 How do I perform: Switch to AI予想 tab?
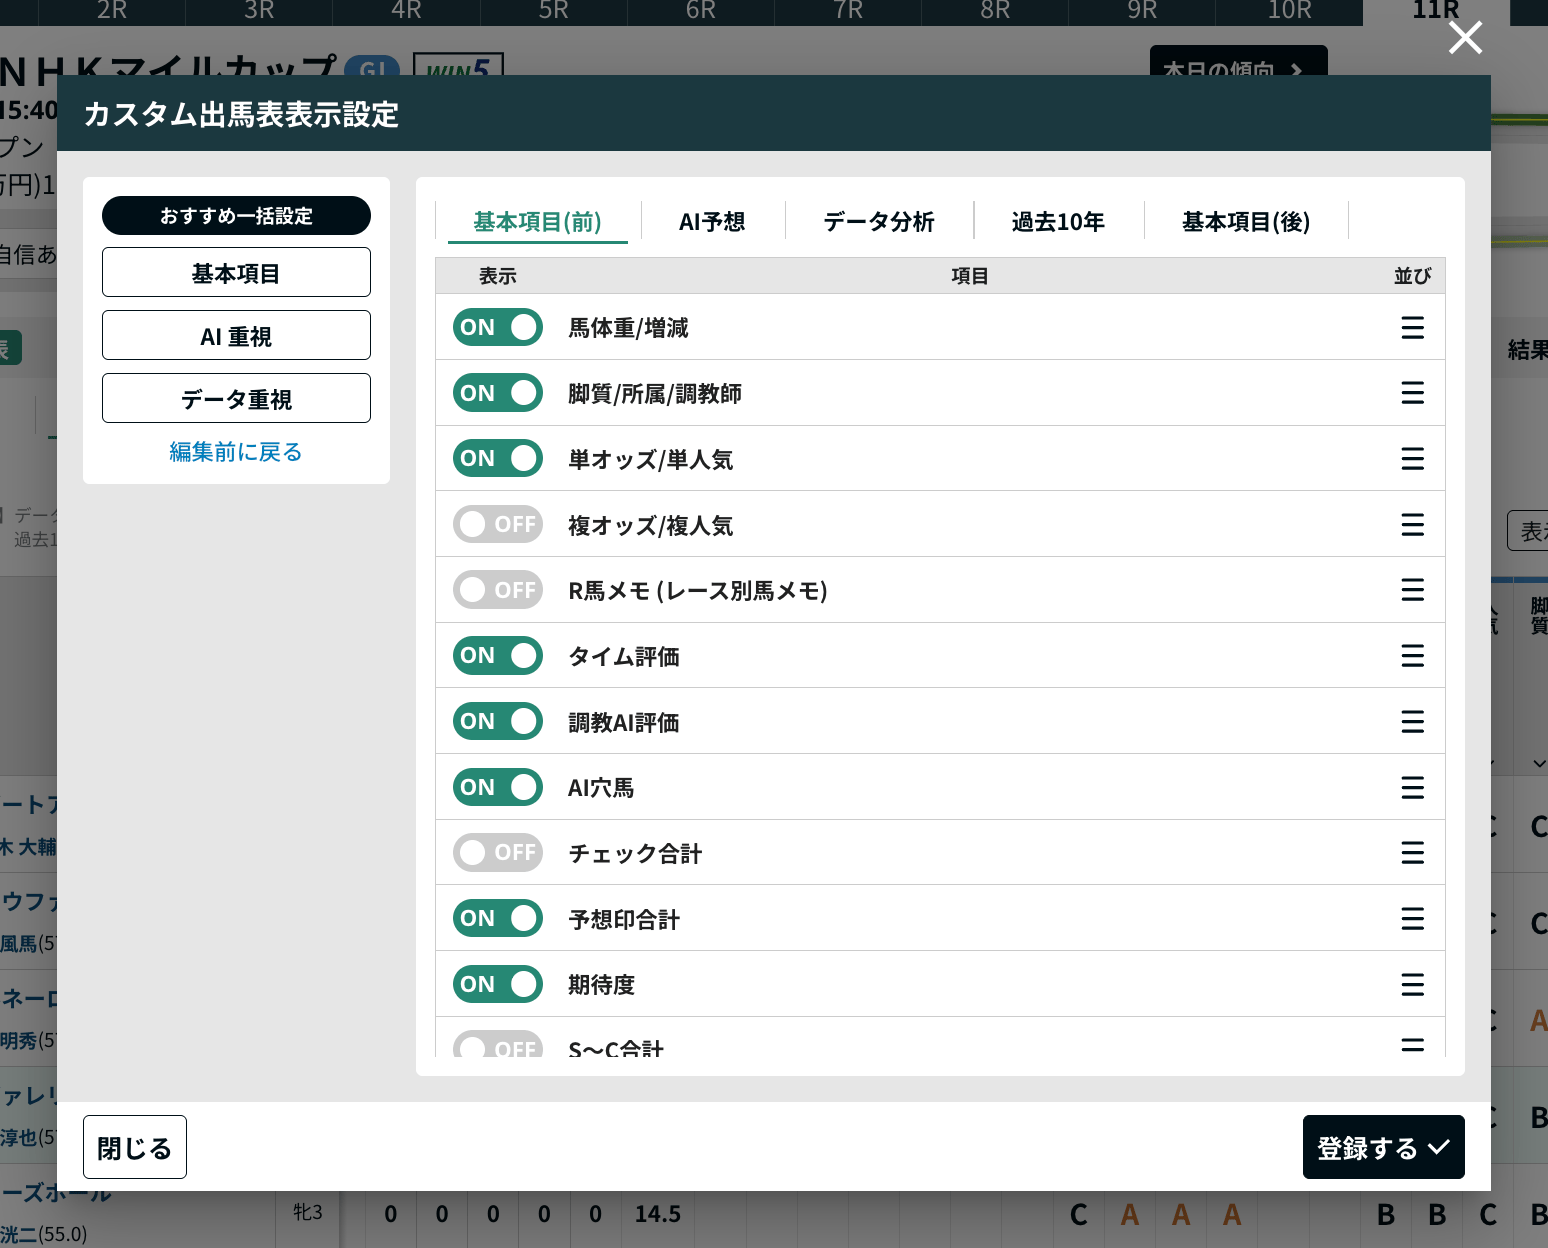712,221
